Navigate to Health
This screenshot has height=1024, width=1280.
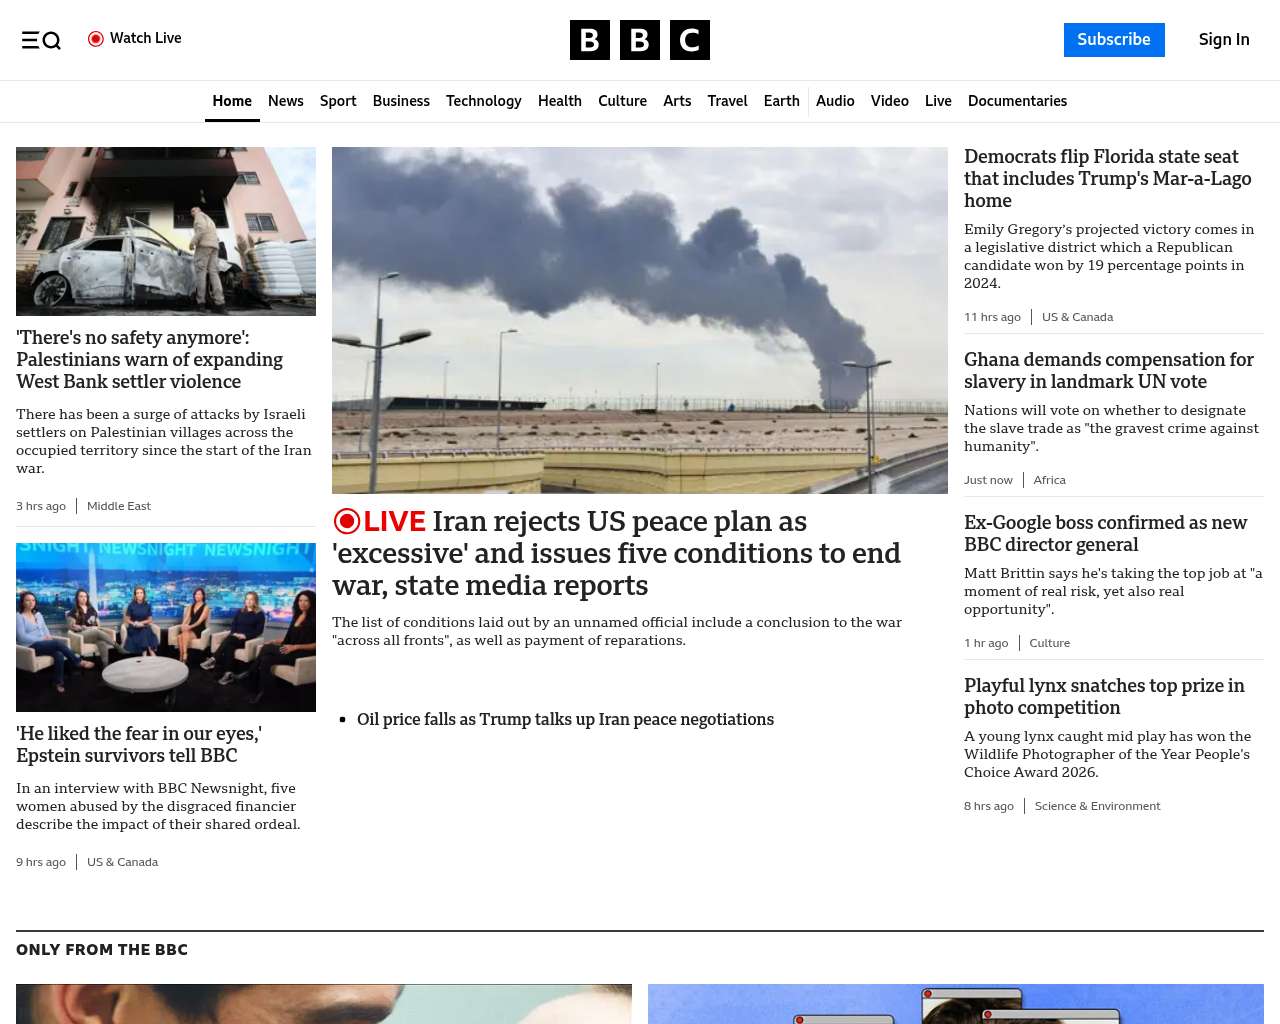[560, 101]
